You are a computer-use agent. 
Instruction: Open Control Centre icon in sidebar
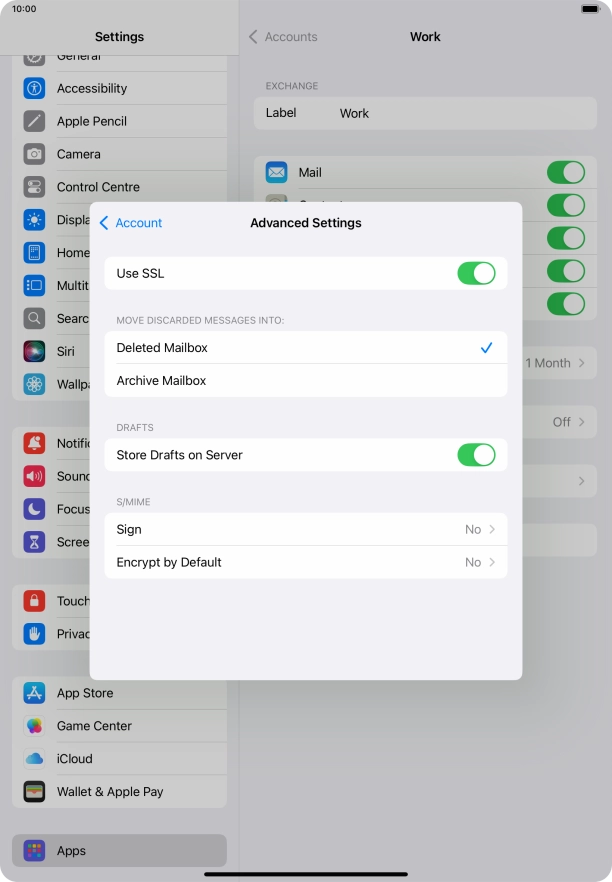[35, 187]
